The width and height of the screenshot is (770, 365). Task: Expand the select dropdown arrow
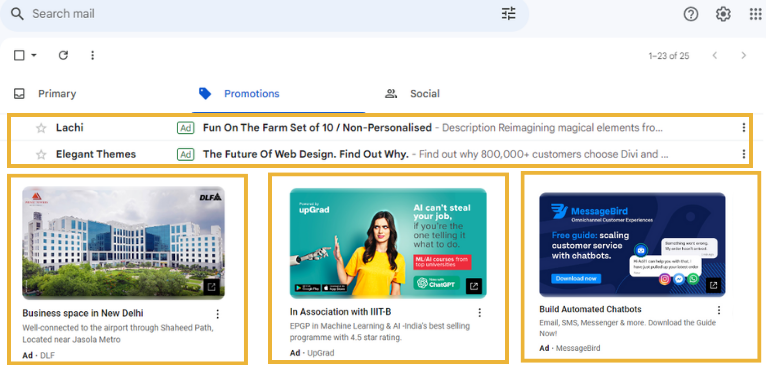pos(34,55)
